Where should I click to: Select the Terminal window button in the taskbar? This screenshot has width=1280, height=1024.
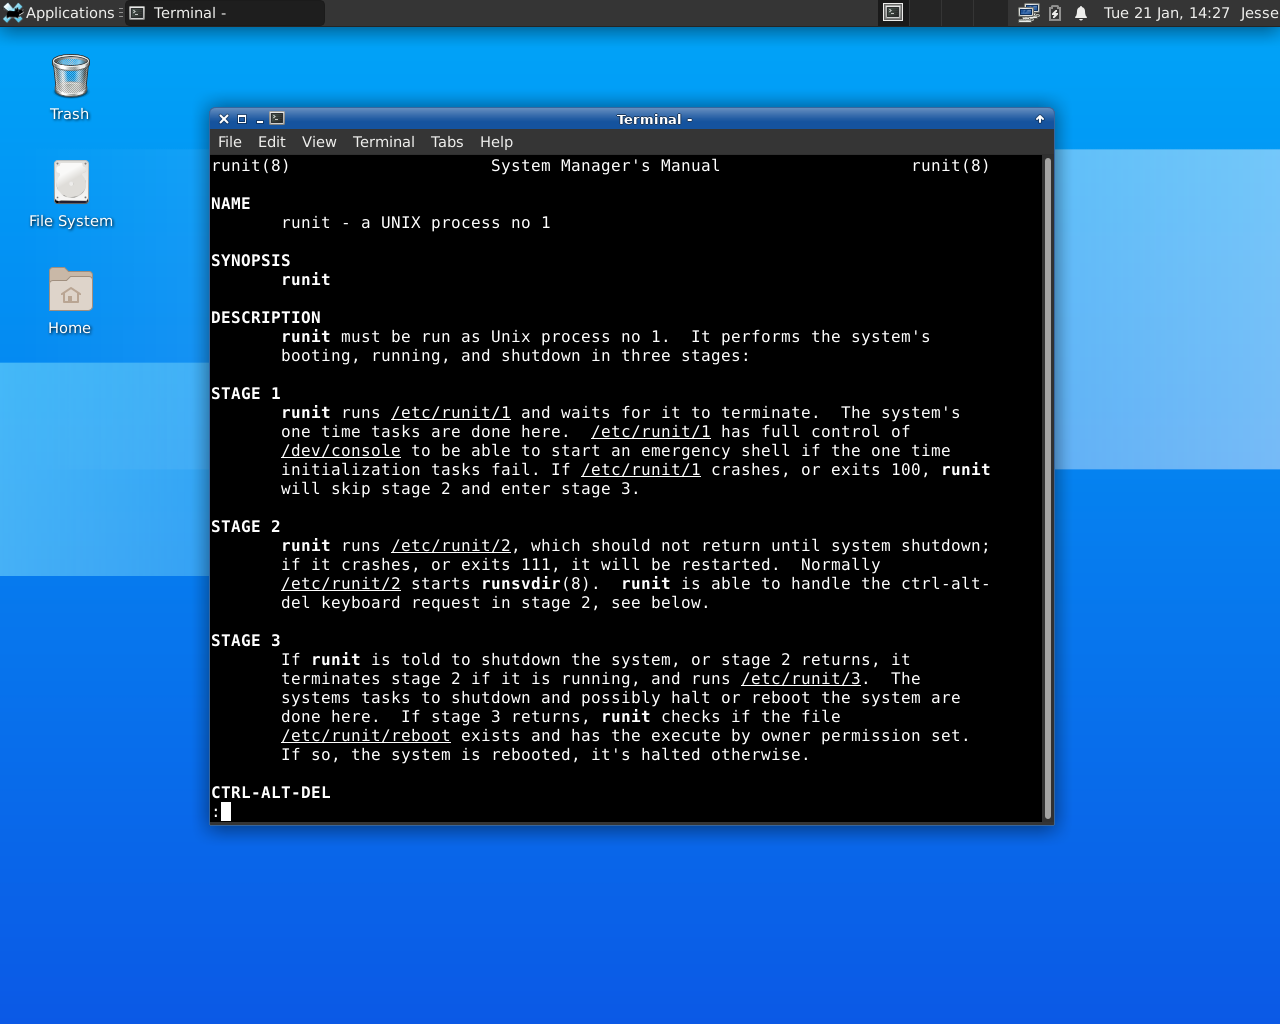click(x=225, y=13)
